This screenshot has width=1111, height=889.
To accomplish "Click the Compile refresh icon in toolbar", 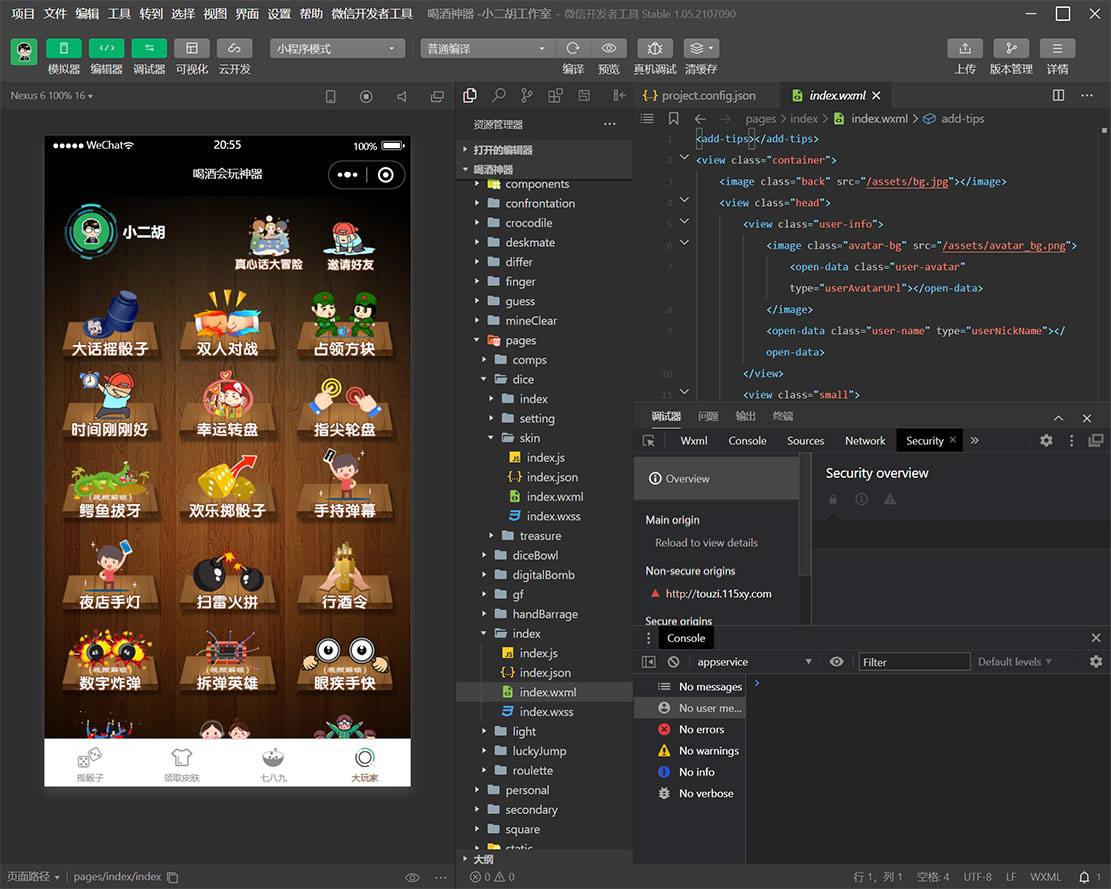I will pyautogui.click(x=572, y=48).
